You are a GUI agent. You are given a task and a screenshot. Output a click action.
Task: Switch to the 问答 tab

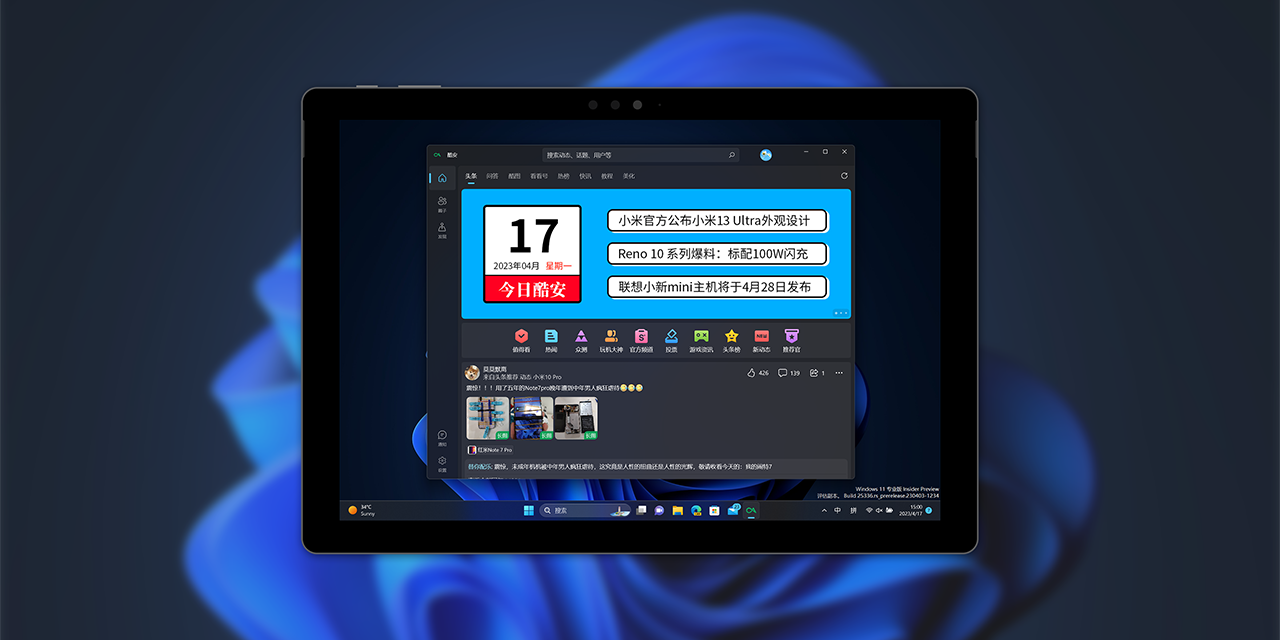pyautogui.click(x=492, y=176)
